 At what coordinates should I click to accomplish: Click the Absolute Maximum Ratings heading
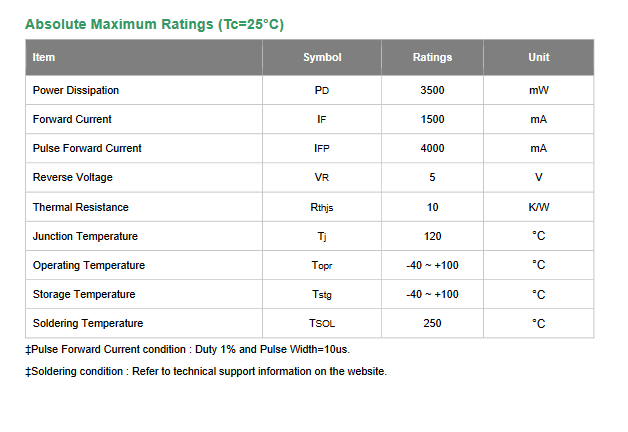[154, 24]
